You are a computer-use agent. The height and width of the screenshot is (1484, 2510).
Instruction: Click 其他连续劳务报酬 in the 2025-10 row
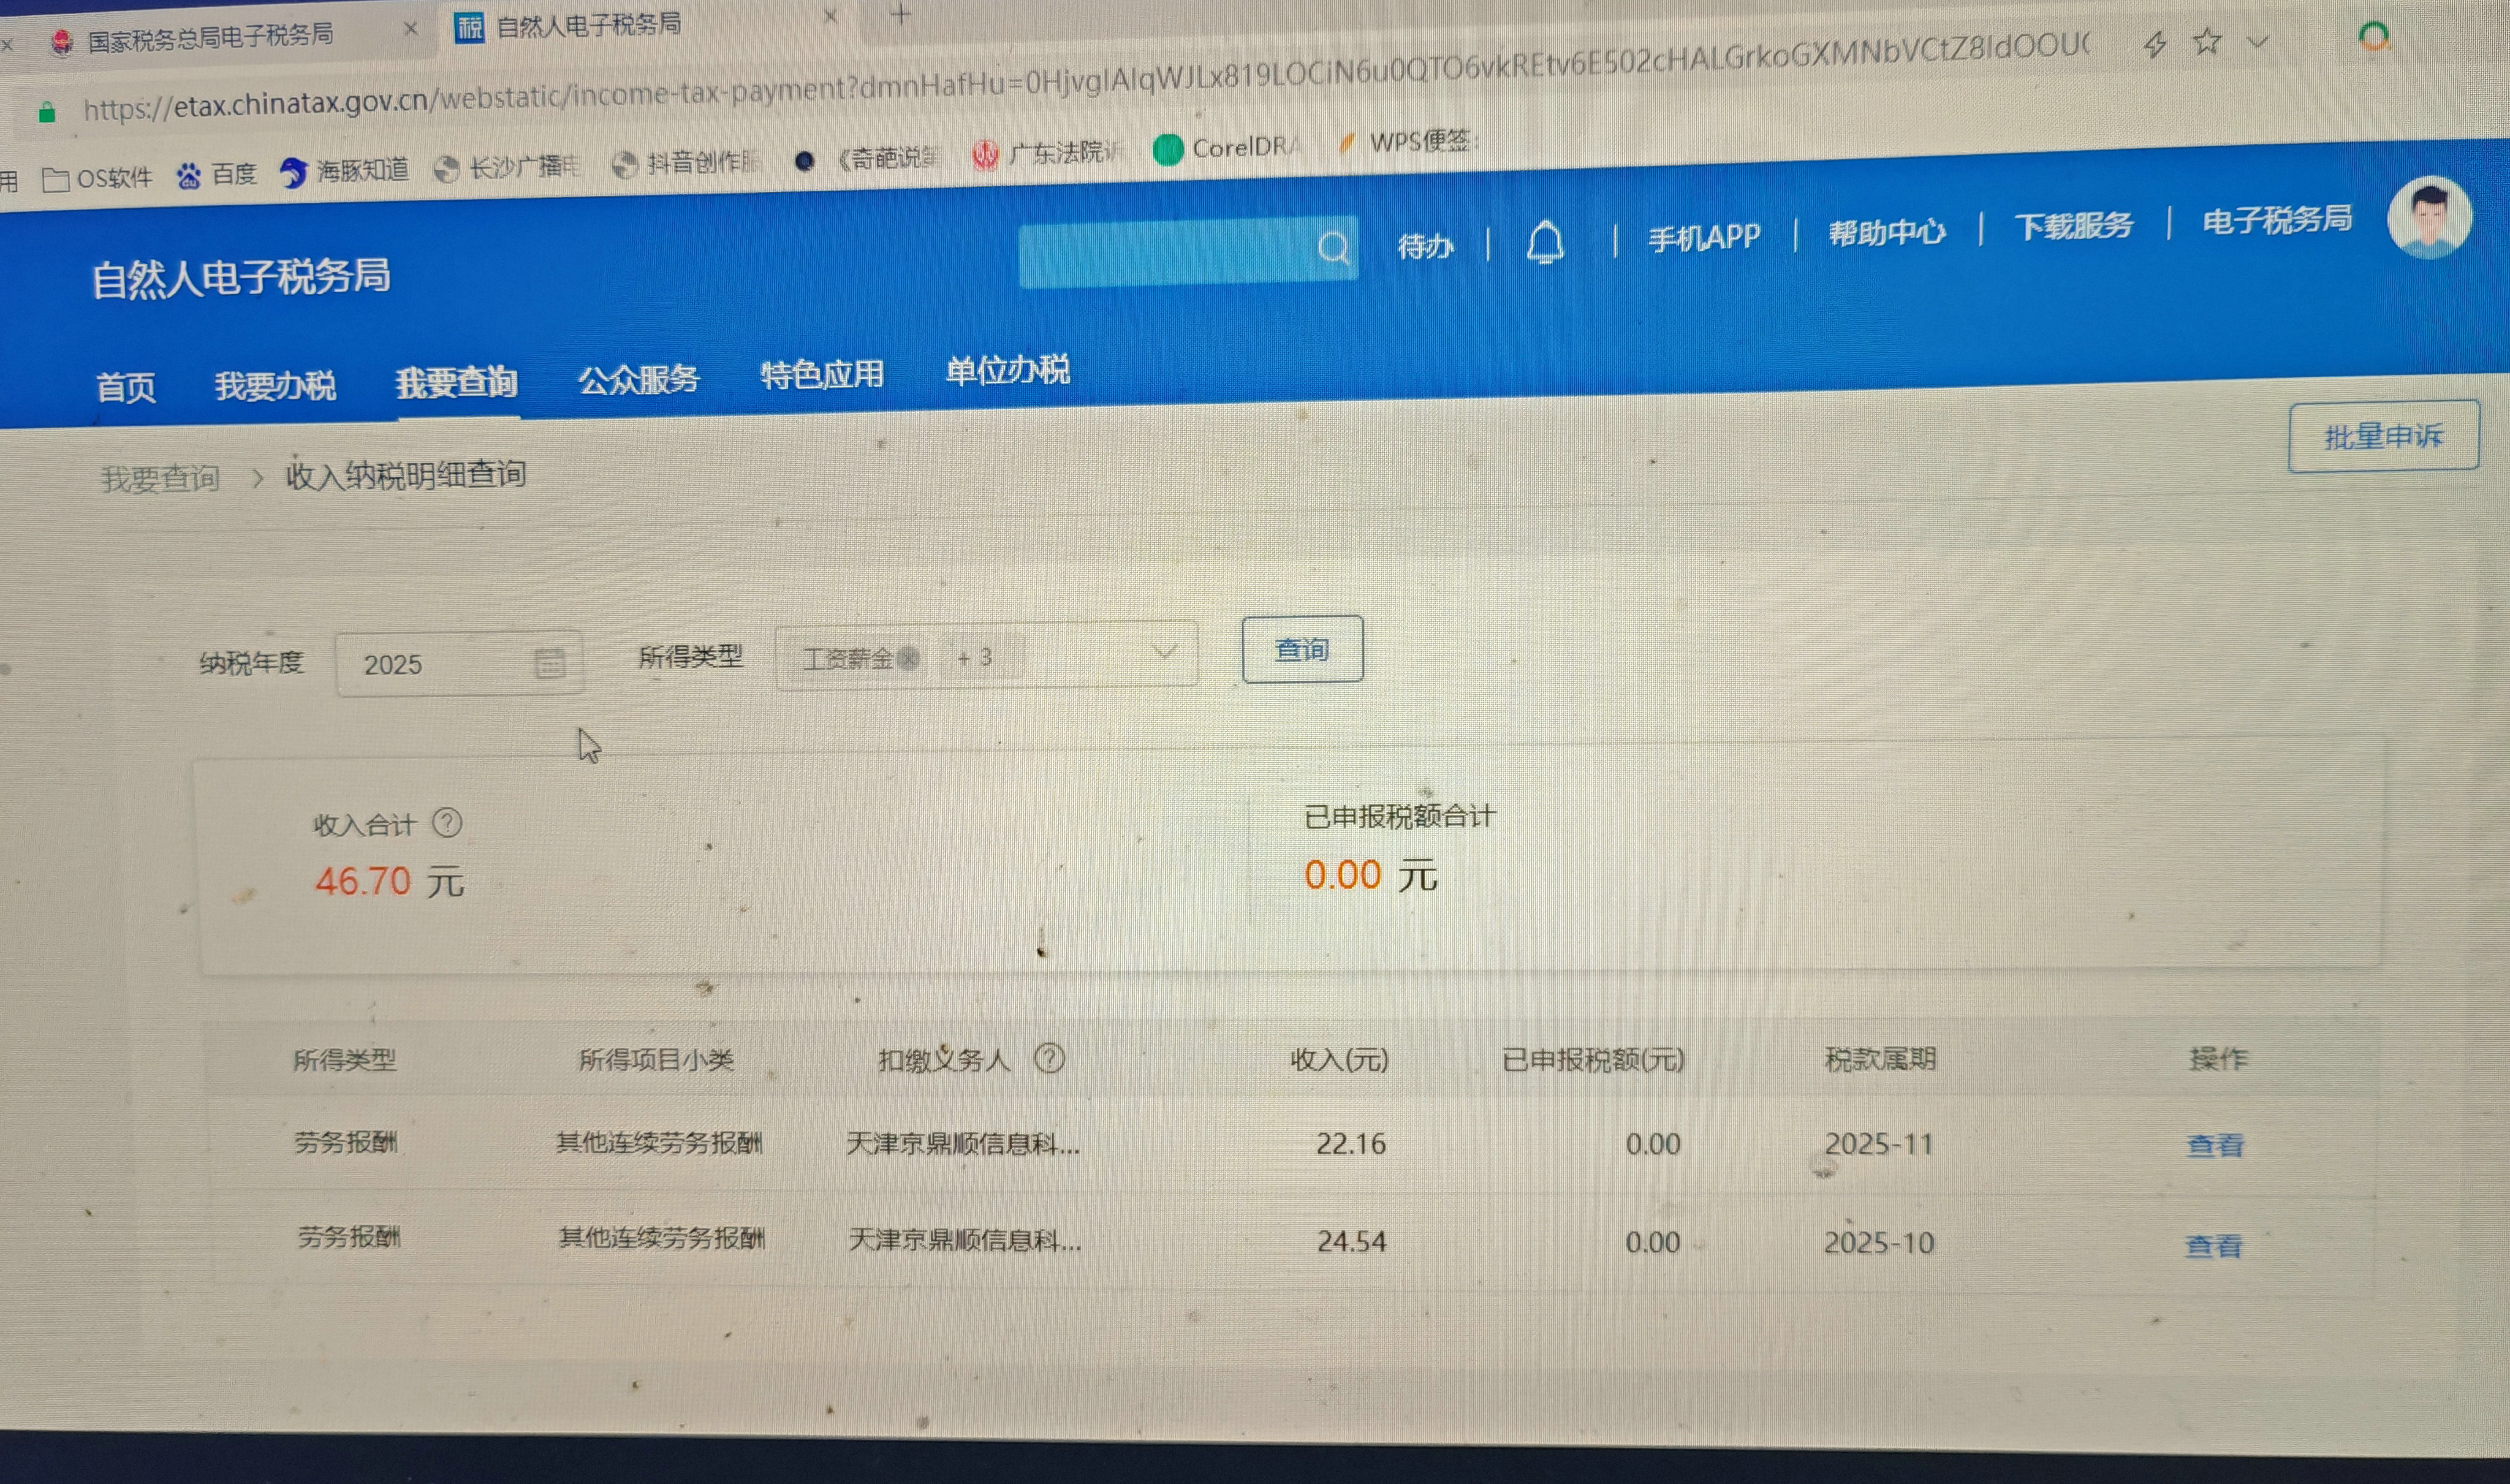[x=661, y=1238]
